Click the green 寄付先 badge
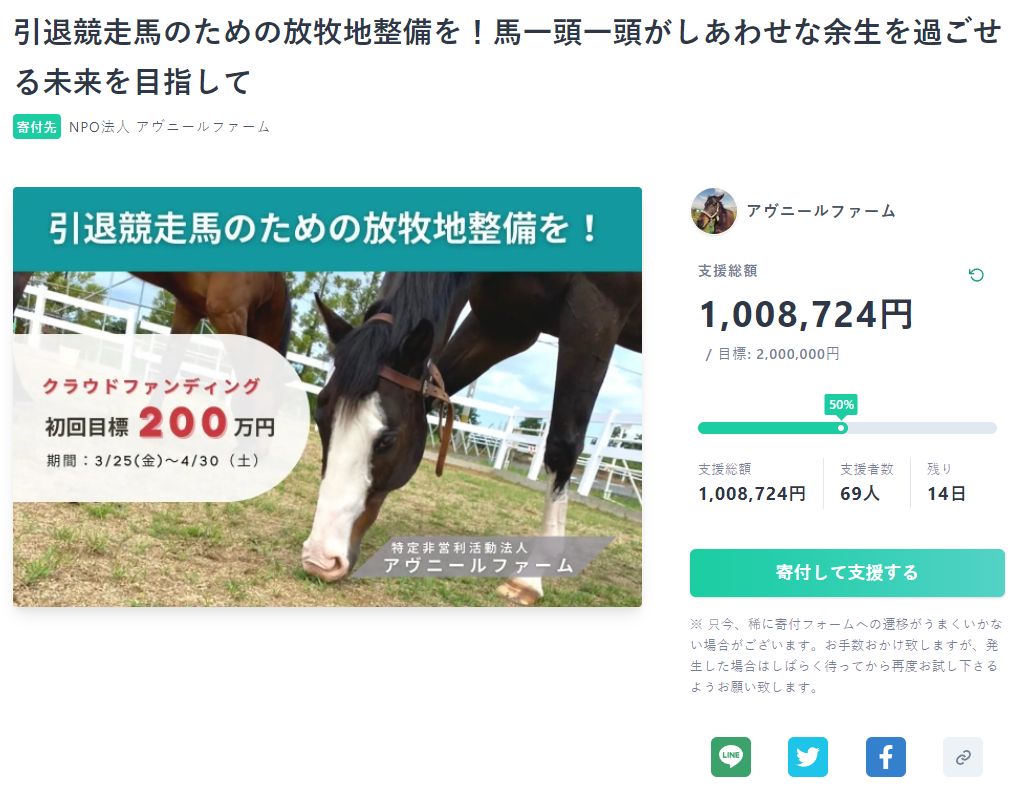Viewport: 1016px width, 796px height. [x=37, y=127]
